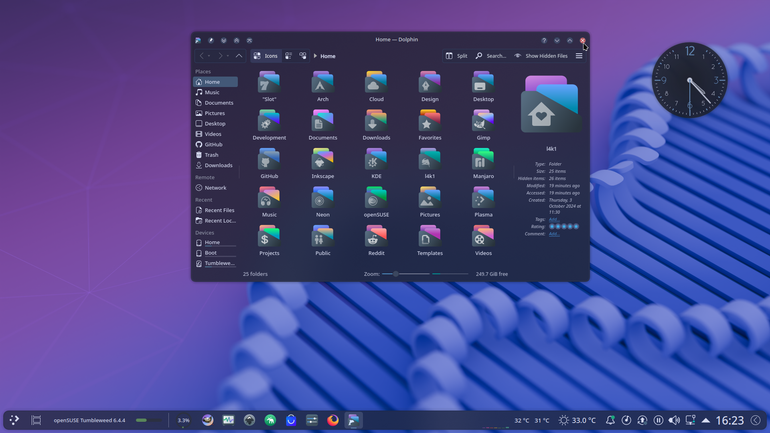Open the volume control in system tray

[x=674, y=420]
